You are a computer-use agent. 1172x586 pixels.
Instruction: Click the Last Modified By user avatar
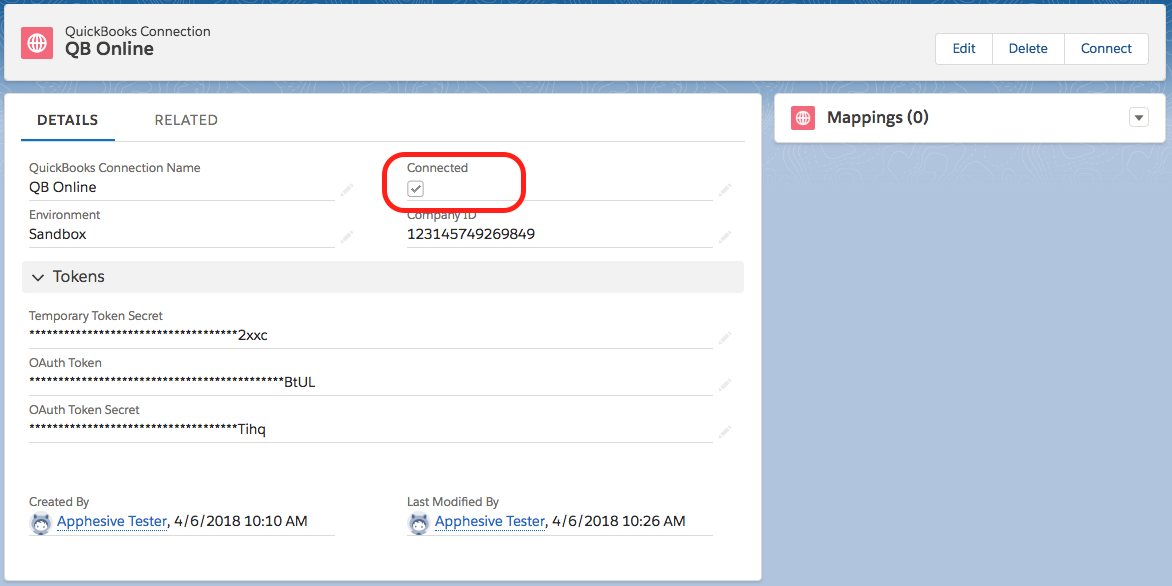[x=419, y=522]
